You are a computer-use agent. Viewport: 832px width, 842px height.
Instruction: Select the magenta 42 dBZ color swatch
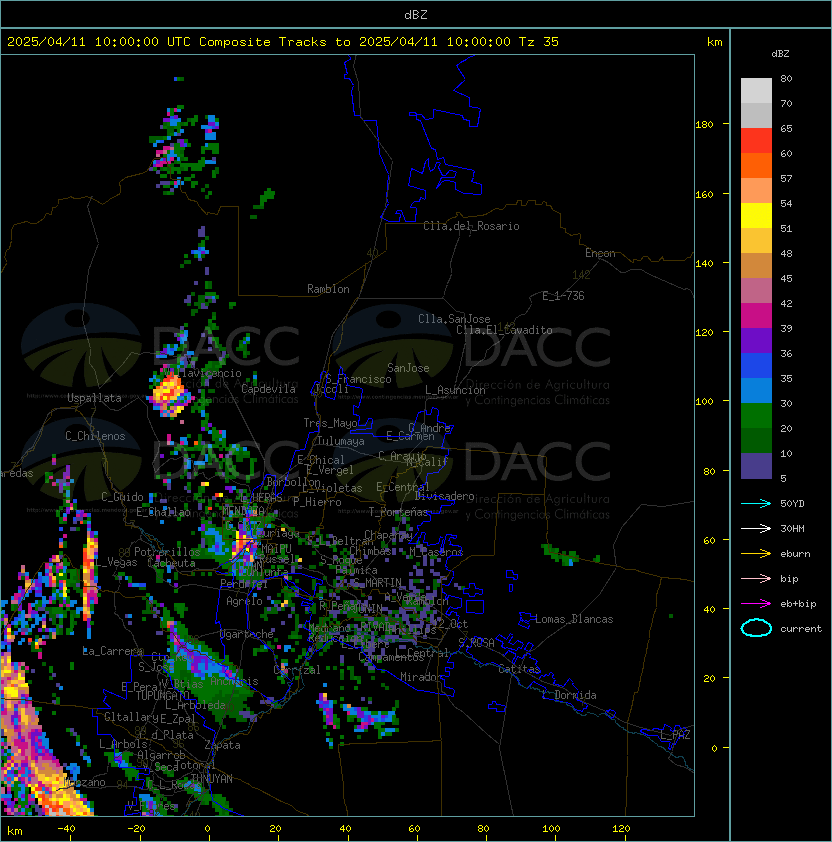(x=756, y=315)
